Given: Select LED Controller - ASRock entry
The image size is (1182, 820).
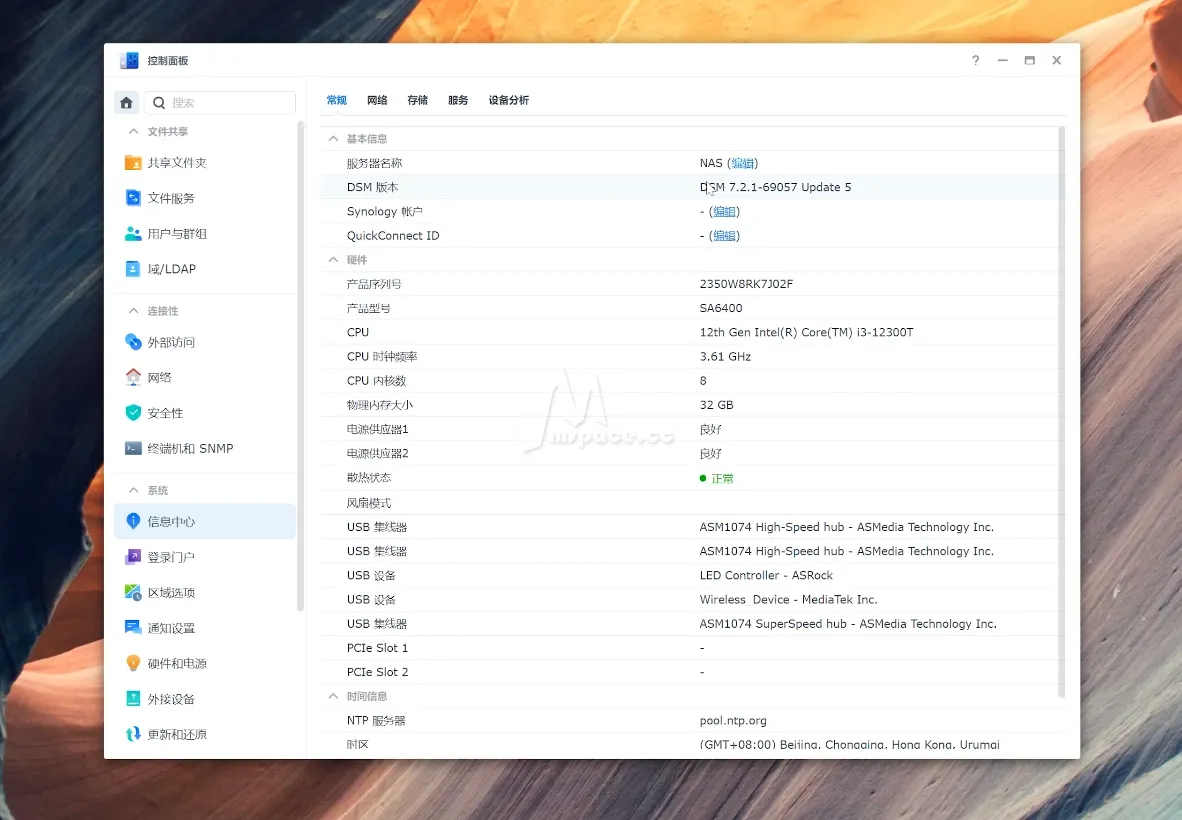Looking at the screenshot, I should click(766, 575).
